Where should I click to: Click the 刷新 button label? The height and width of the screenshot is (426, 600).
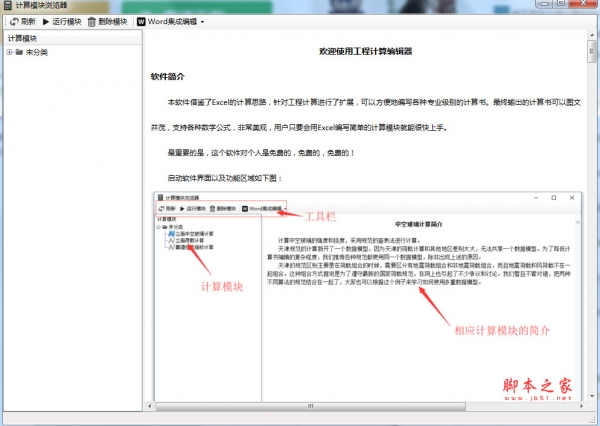[x=27, y=21]
